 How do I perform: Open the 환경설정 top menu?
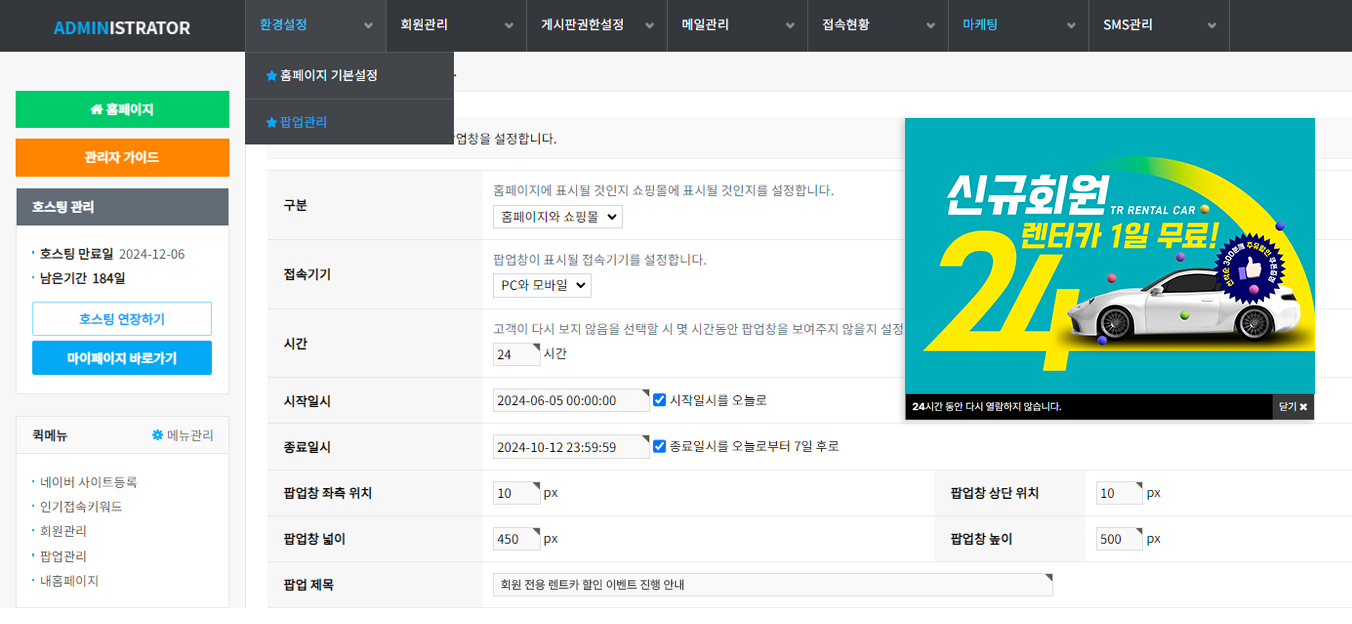tap(315, 25)
